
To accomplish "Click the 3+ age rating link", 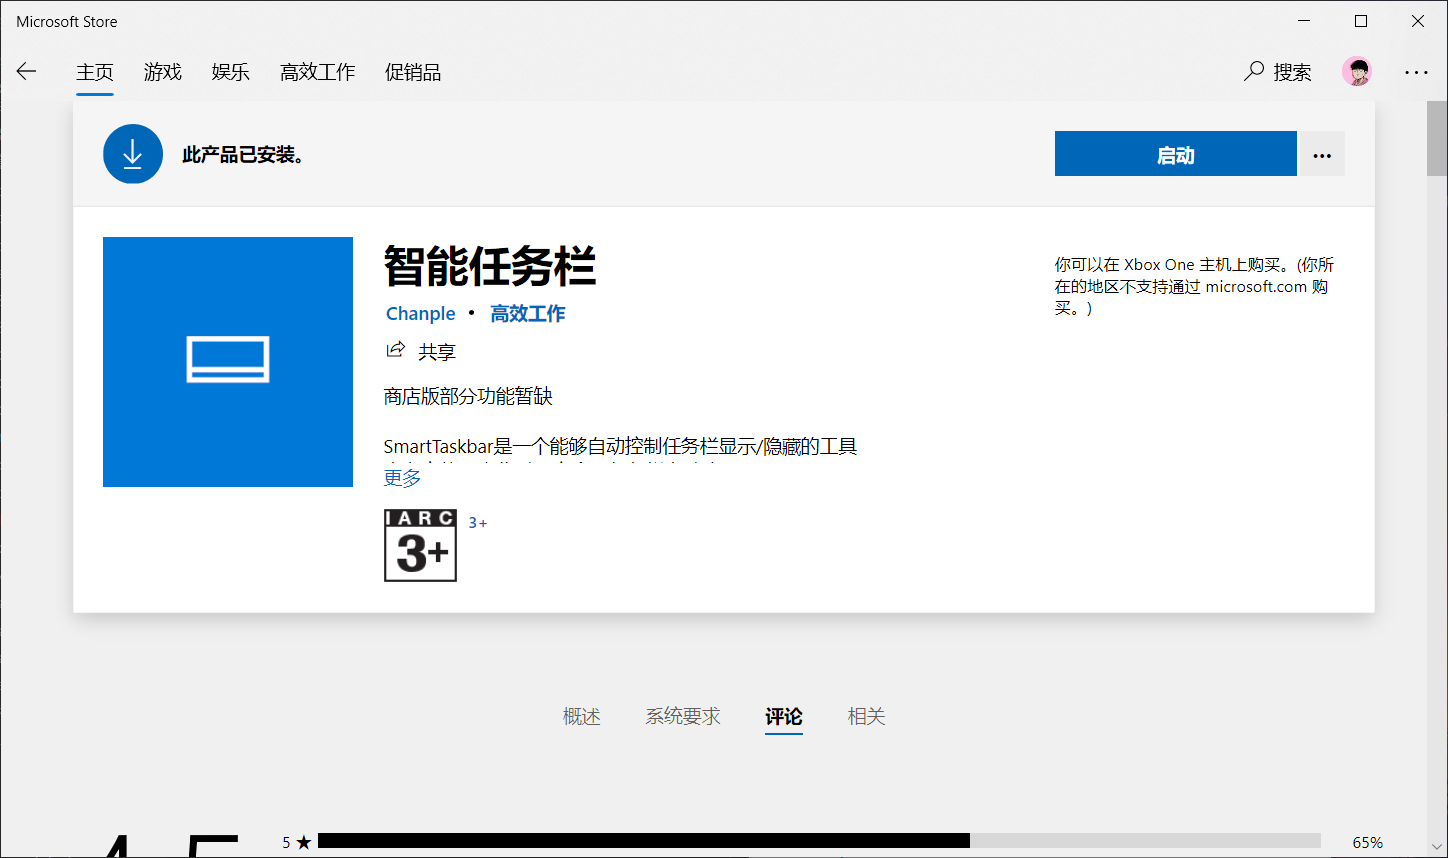I will click(x=478, y=523).
